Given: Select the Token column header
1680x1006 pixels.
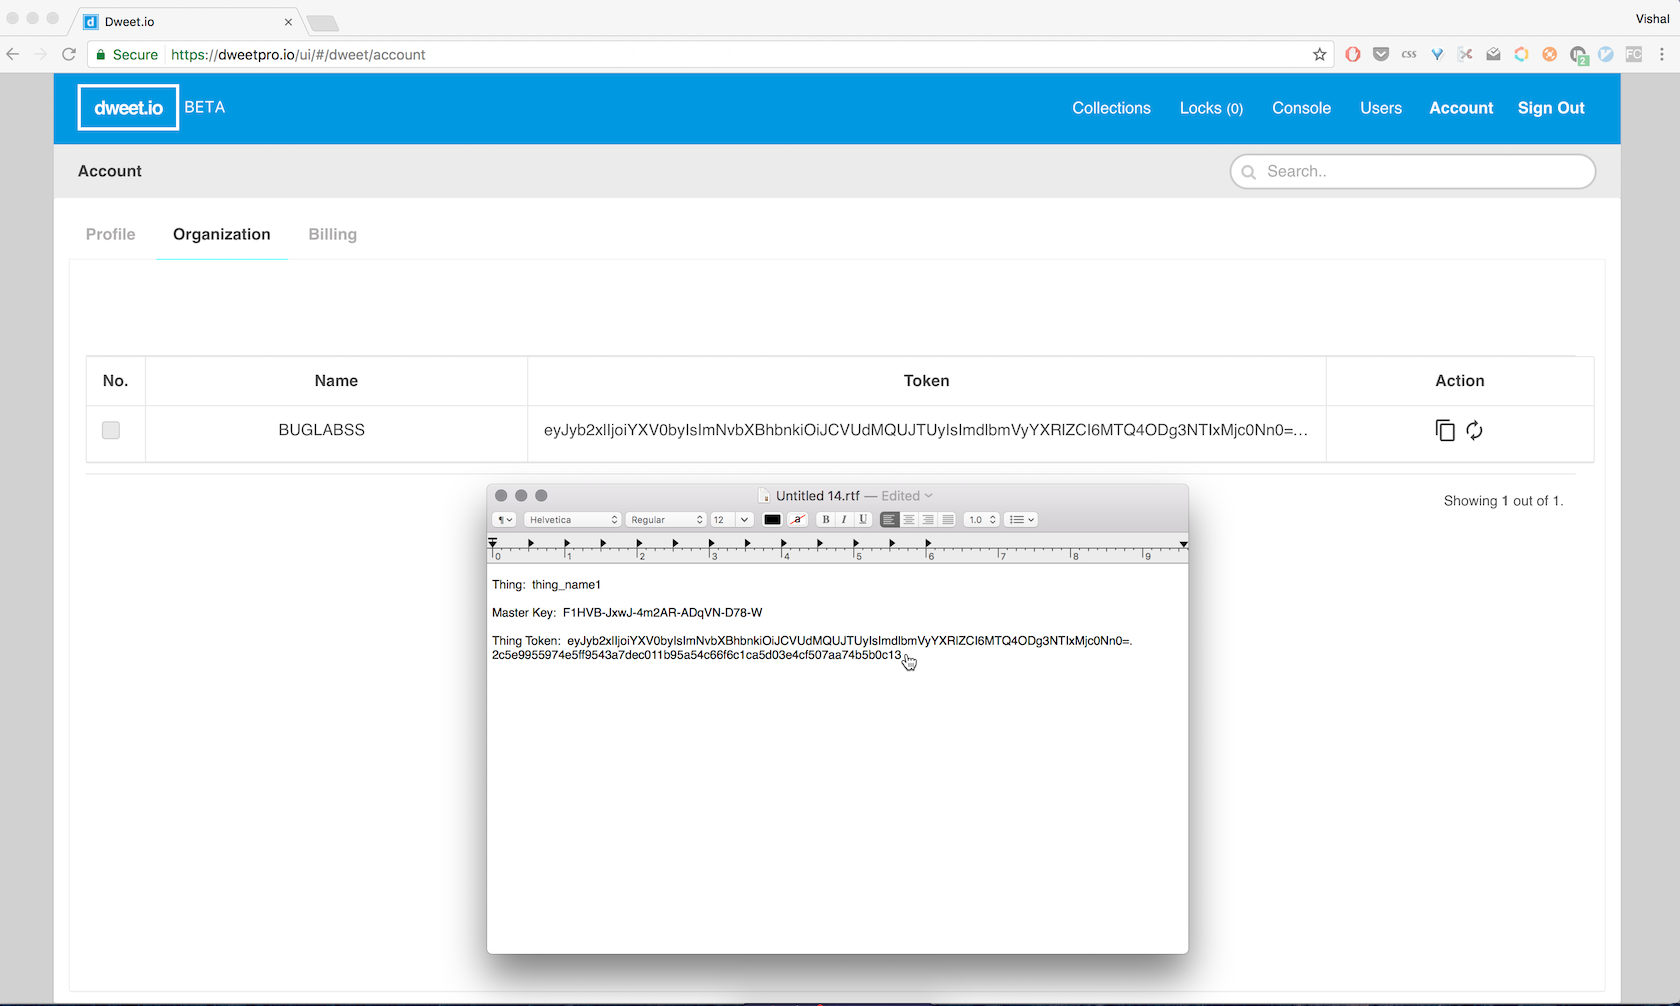Looking at the screenshot, I should tap(926, 381).
